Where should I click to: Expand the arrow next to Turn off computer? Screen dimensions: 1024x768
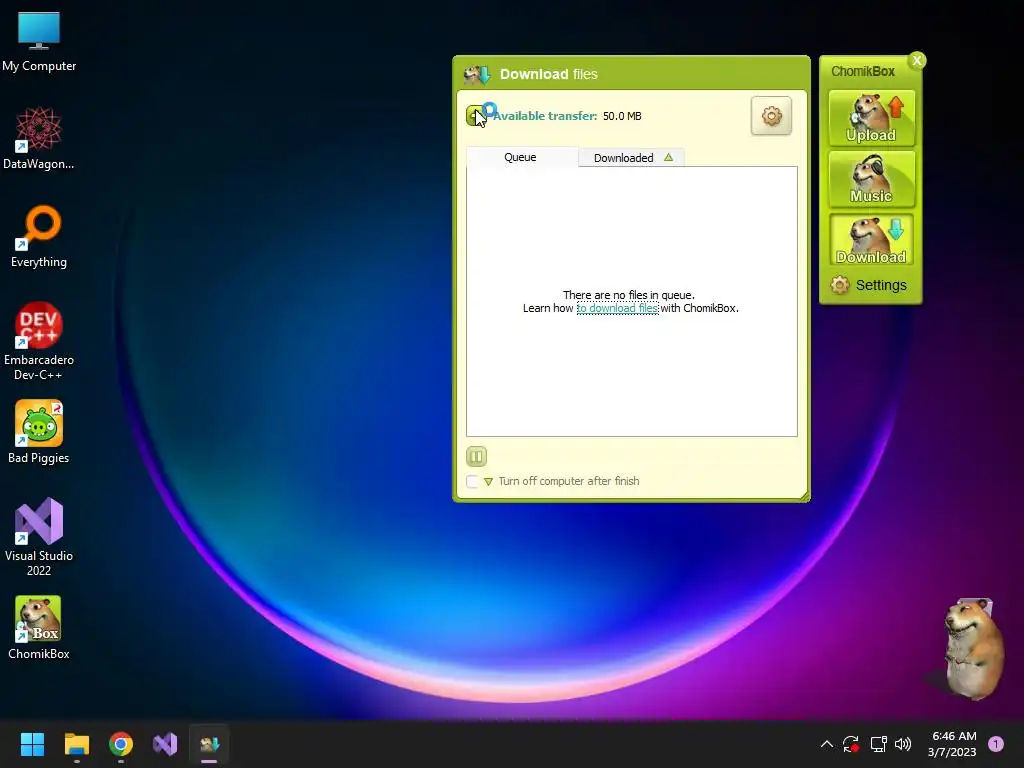pyautogui.click(x=488, y=482)
